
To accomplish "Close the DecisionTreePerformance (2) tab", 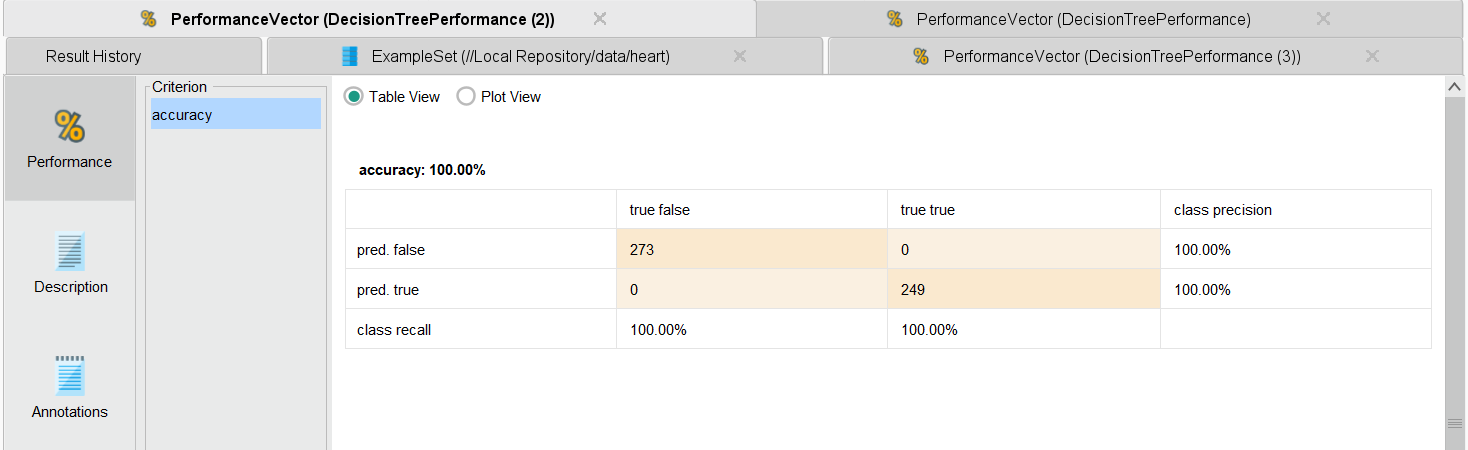I will (x=600, y=19).
